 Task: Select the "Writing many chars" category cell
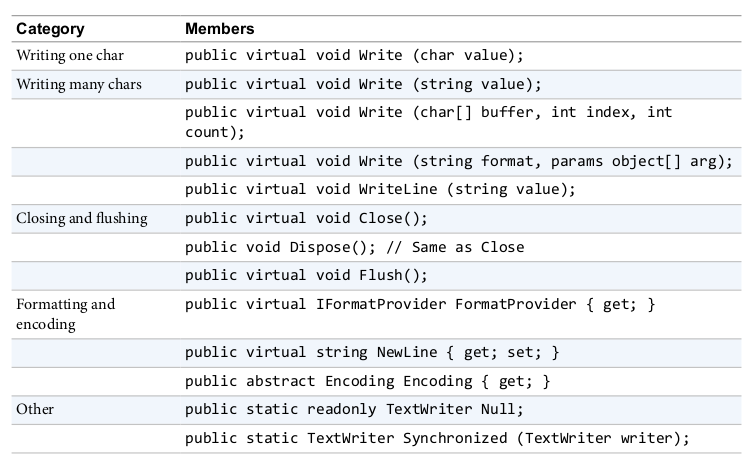click(x=79, y=84)
